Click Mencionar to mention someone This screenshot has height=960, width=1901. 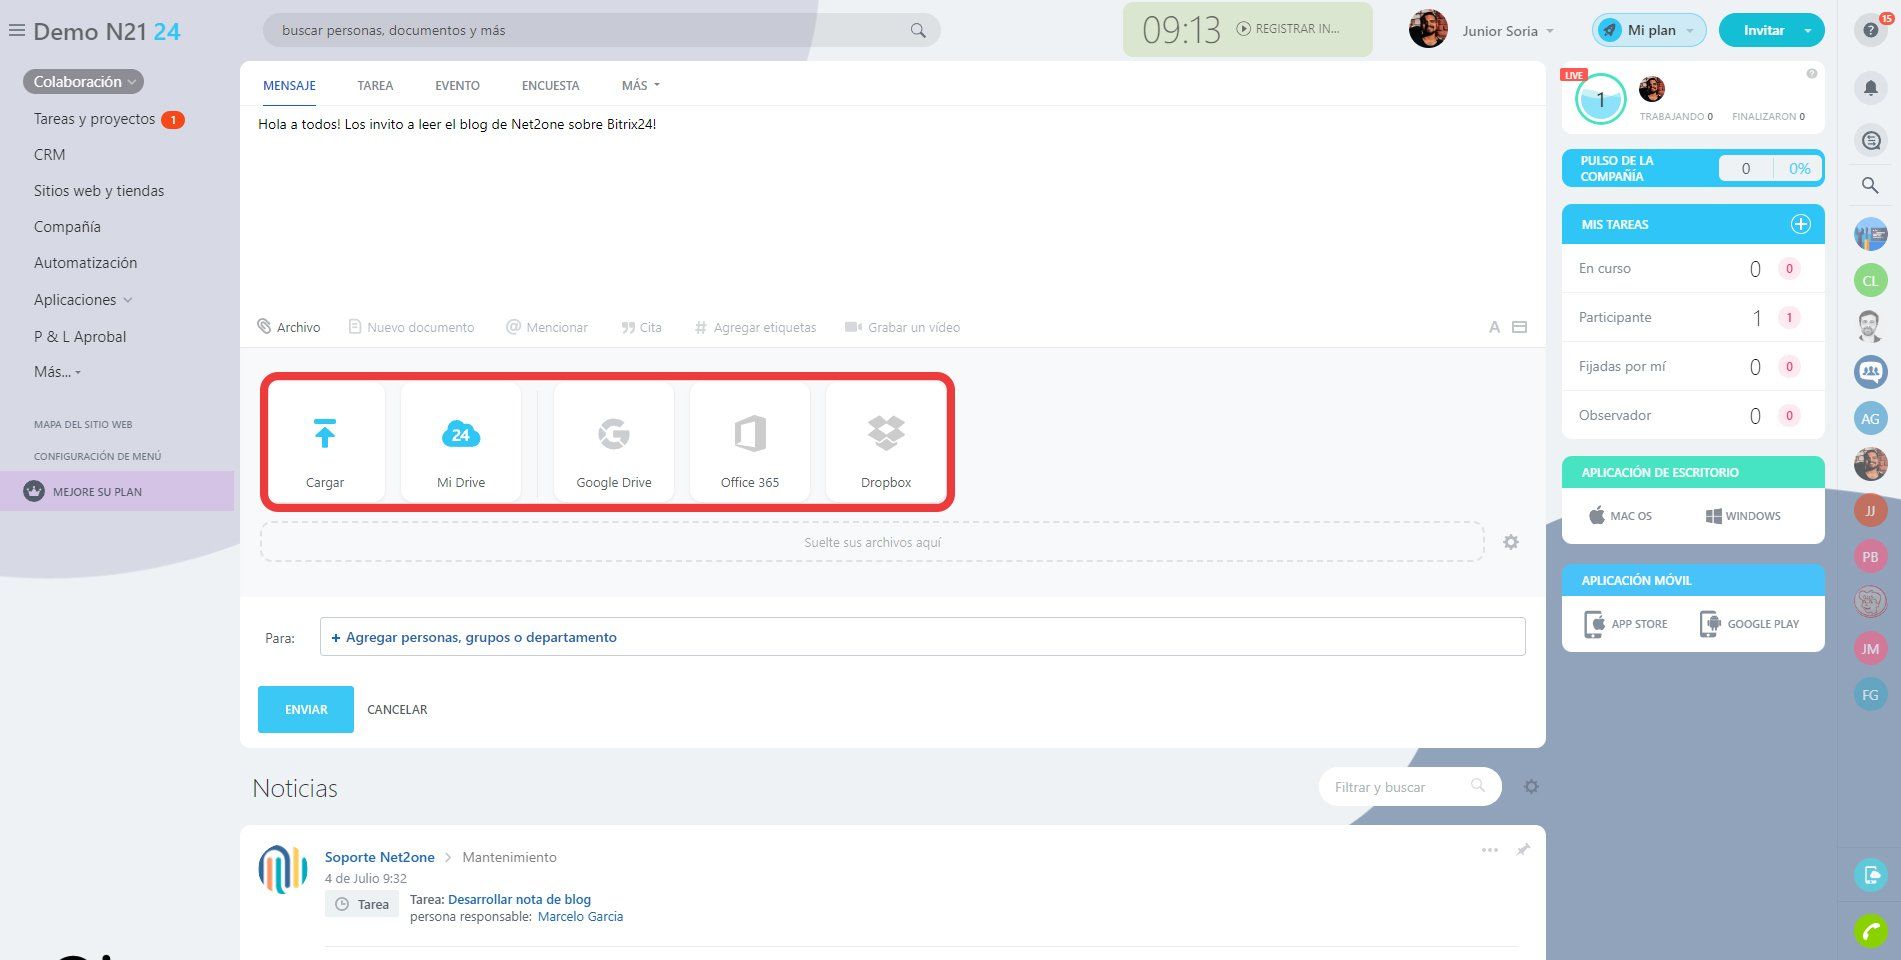(547, 327)
